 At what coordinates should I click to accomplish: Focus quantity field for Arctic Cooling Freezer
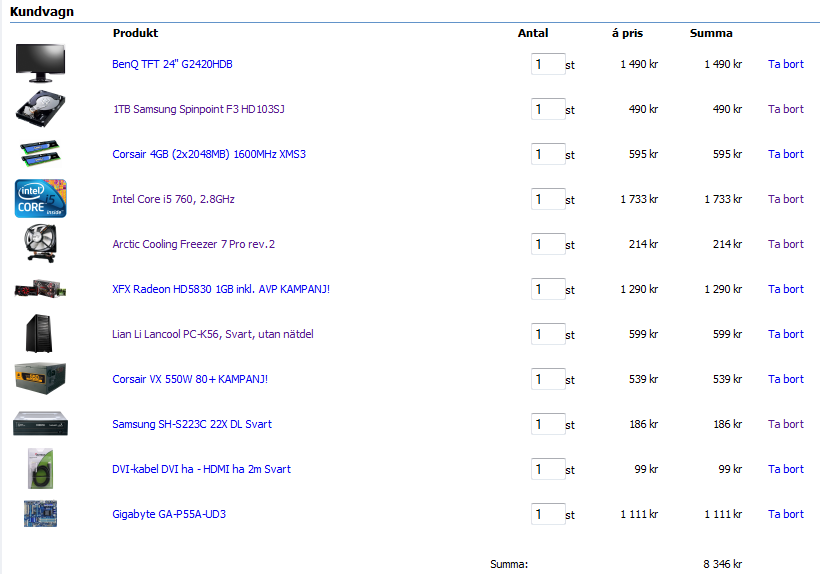click(x=548, y=244)
